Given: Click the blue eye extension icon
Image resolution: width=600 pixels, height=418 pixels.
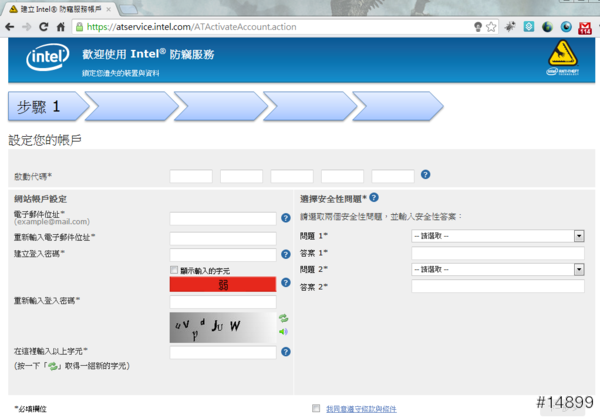Looking at the screenshot, I should (566, 27).
